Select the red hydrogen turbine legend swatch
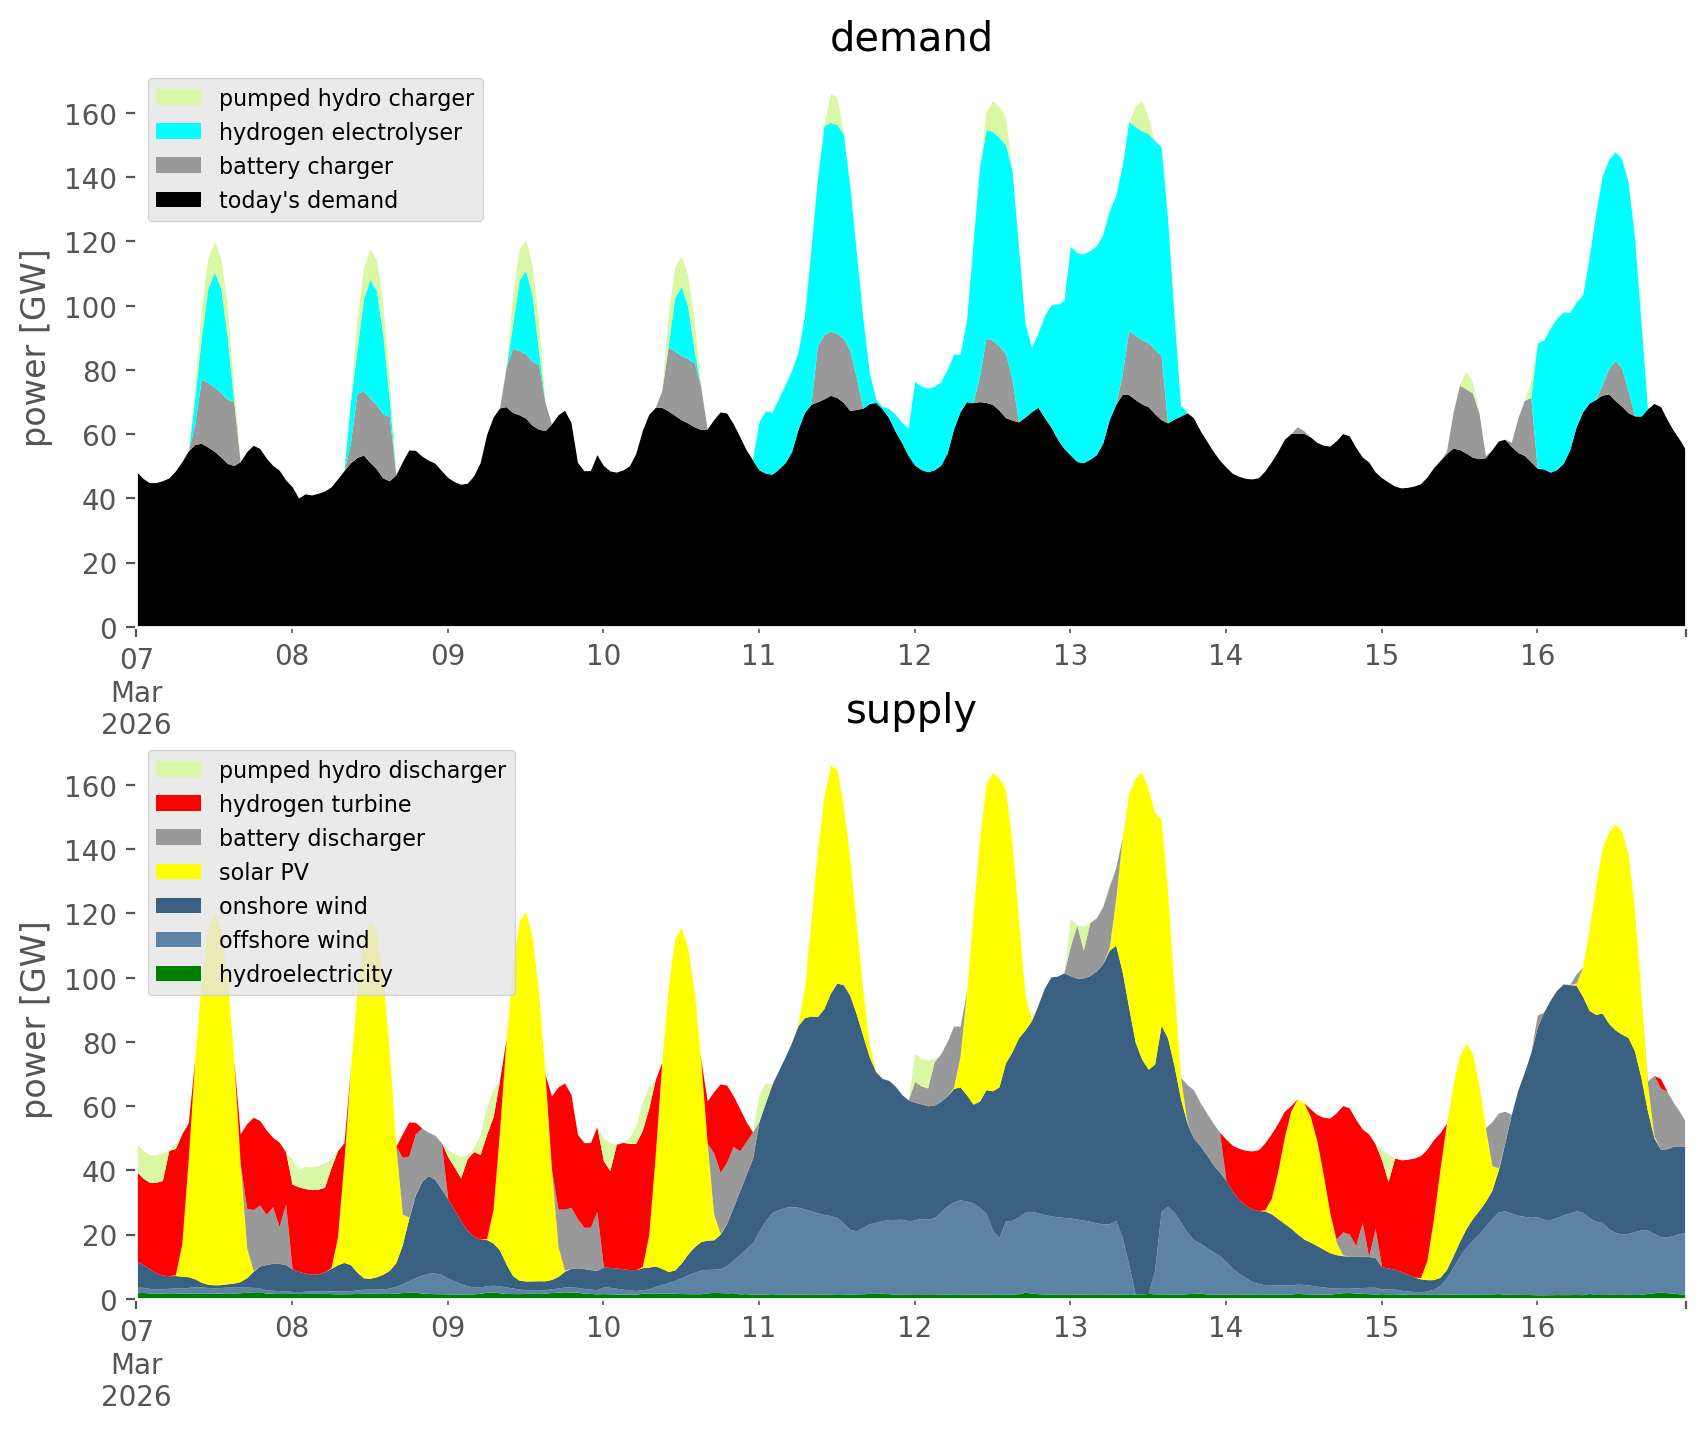 (179, 804)
